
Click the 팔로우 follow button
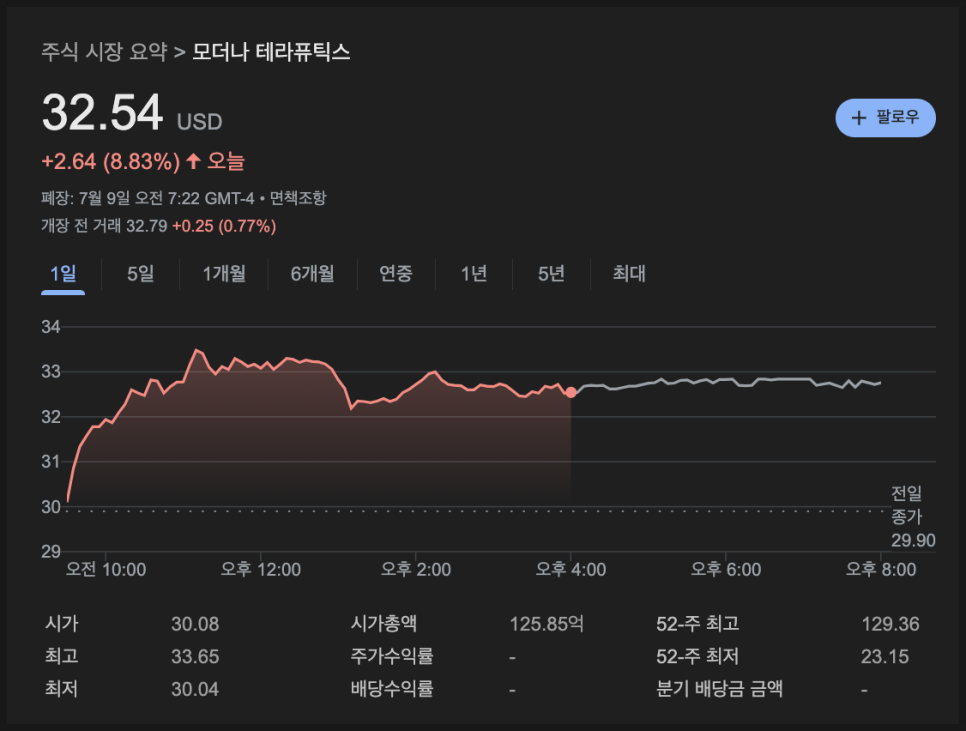click(885, 118)
